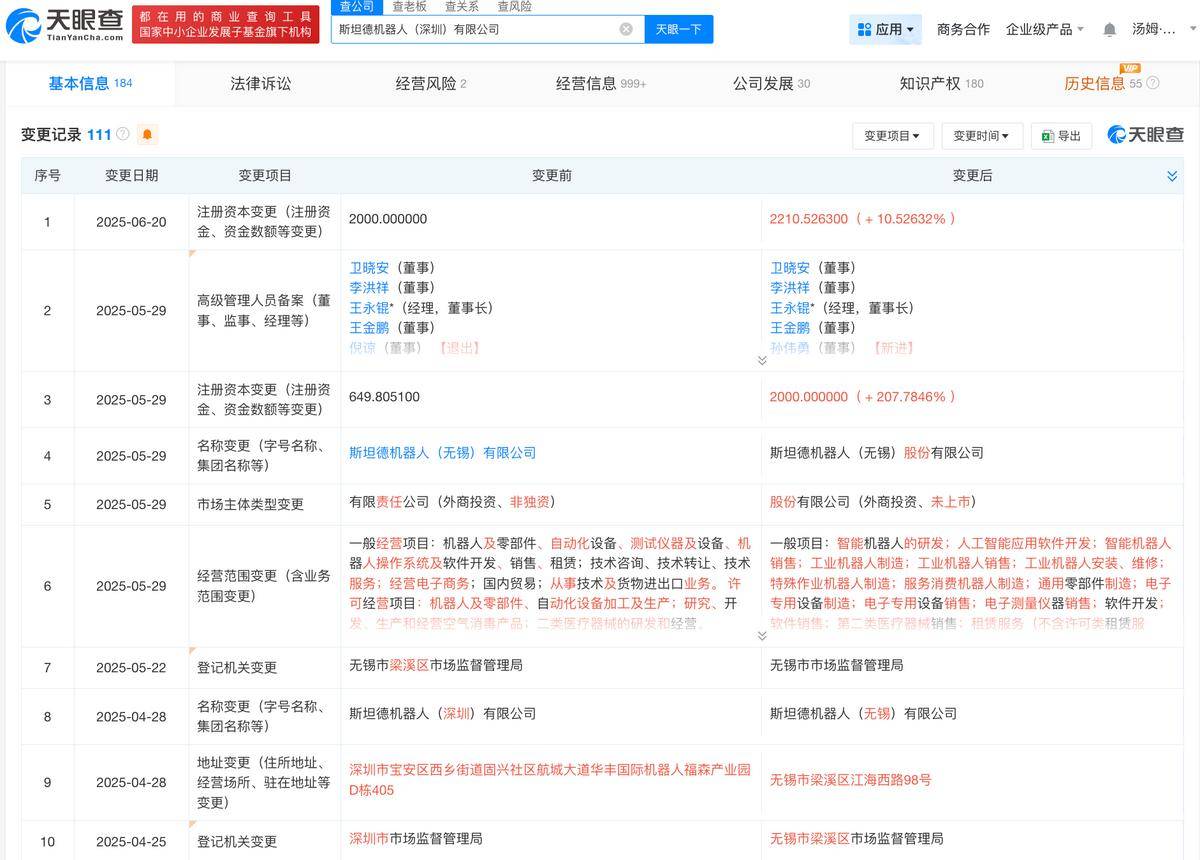
Task: Open 李洪祥 profile in 变更后 column
Action: point(791,288)
